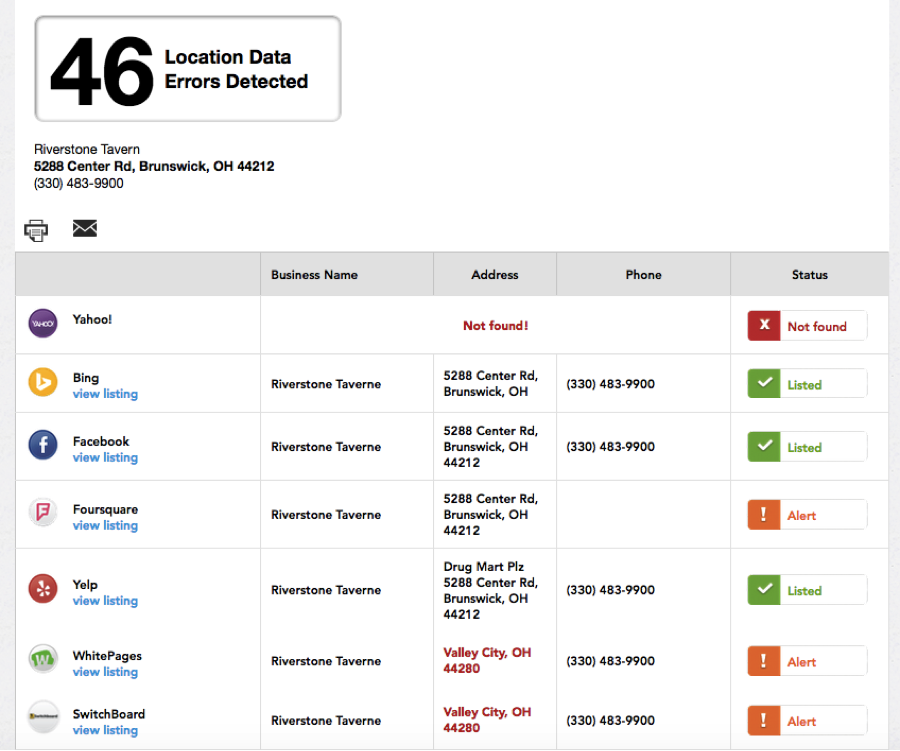900x751 pixels.
Task: Click the red 'Not found!' message in Yahoo! row
Action: pos(495,326)
